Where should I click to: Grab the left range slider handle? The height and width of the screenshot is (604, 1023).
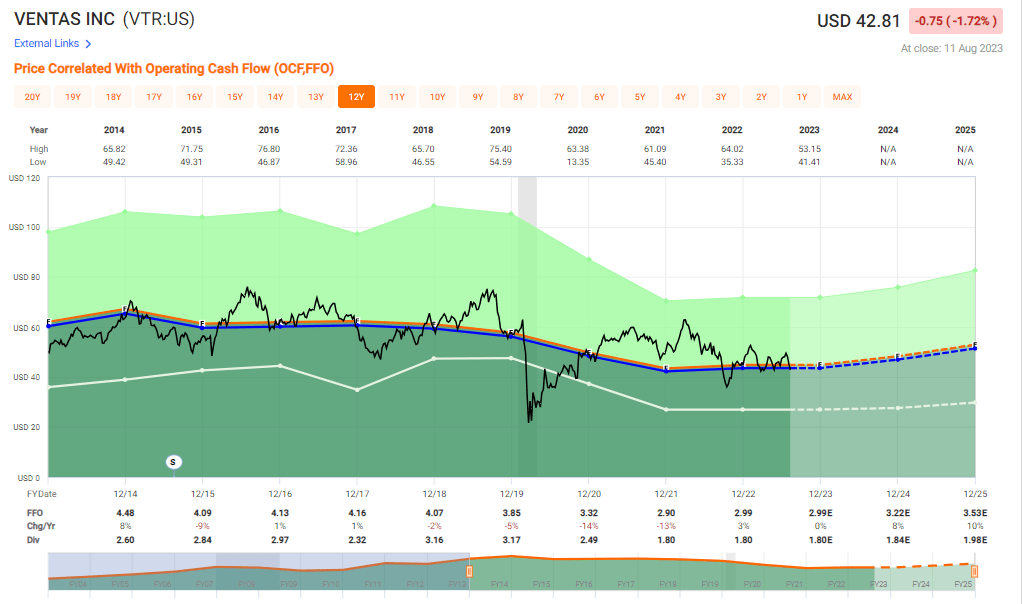coord(469,571)
